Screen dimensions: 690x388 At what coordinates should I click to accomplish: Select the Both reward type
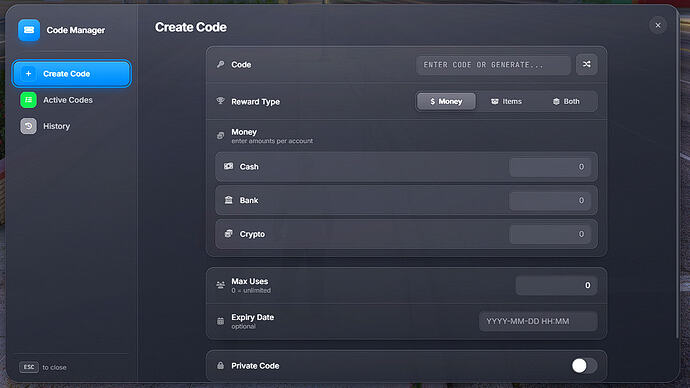(566, 101)
